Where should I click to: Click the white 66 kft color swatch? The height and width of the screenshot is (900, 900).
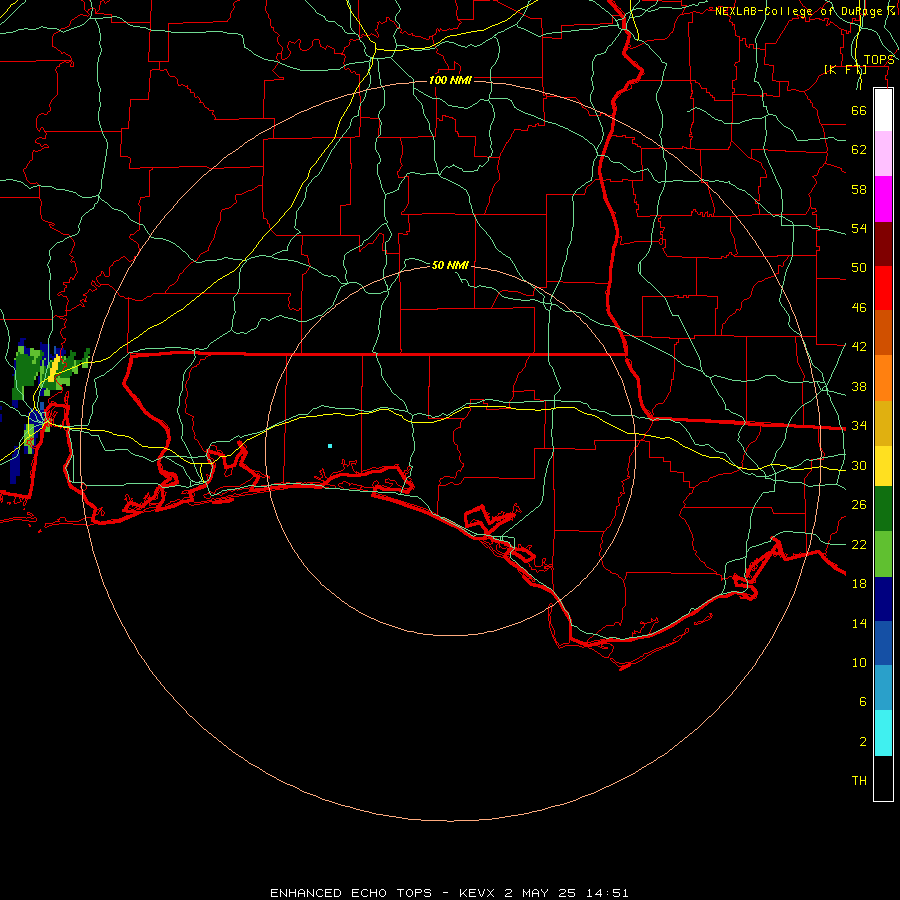(883, 110)
